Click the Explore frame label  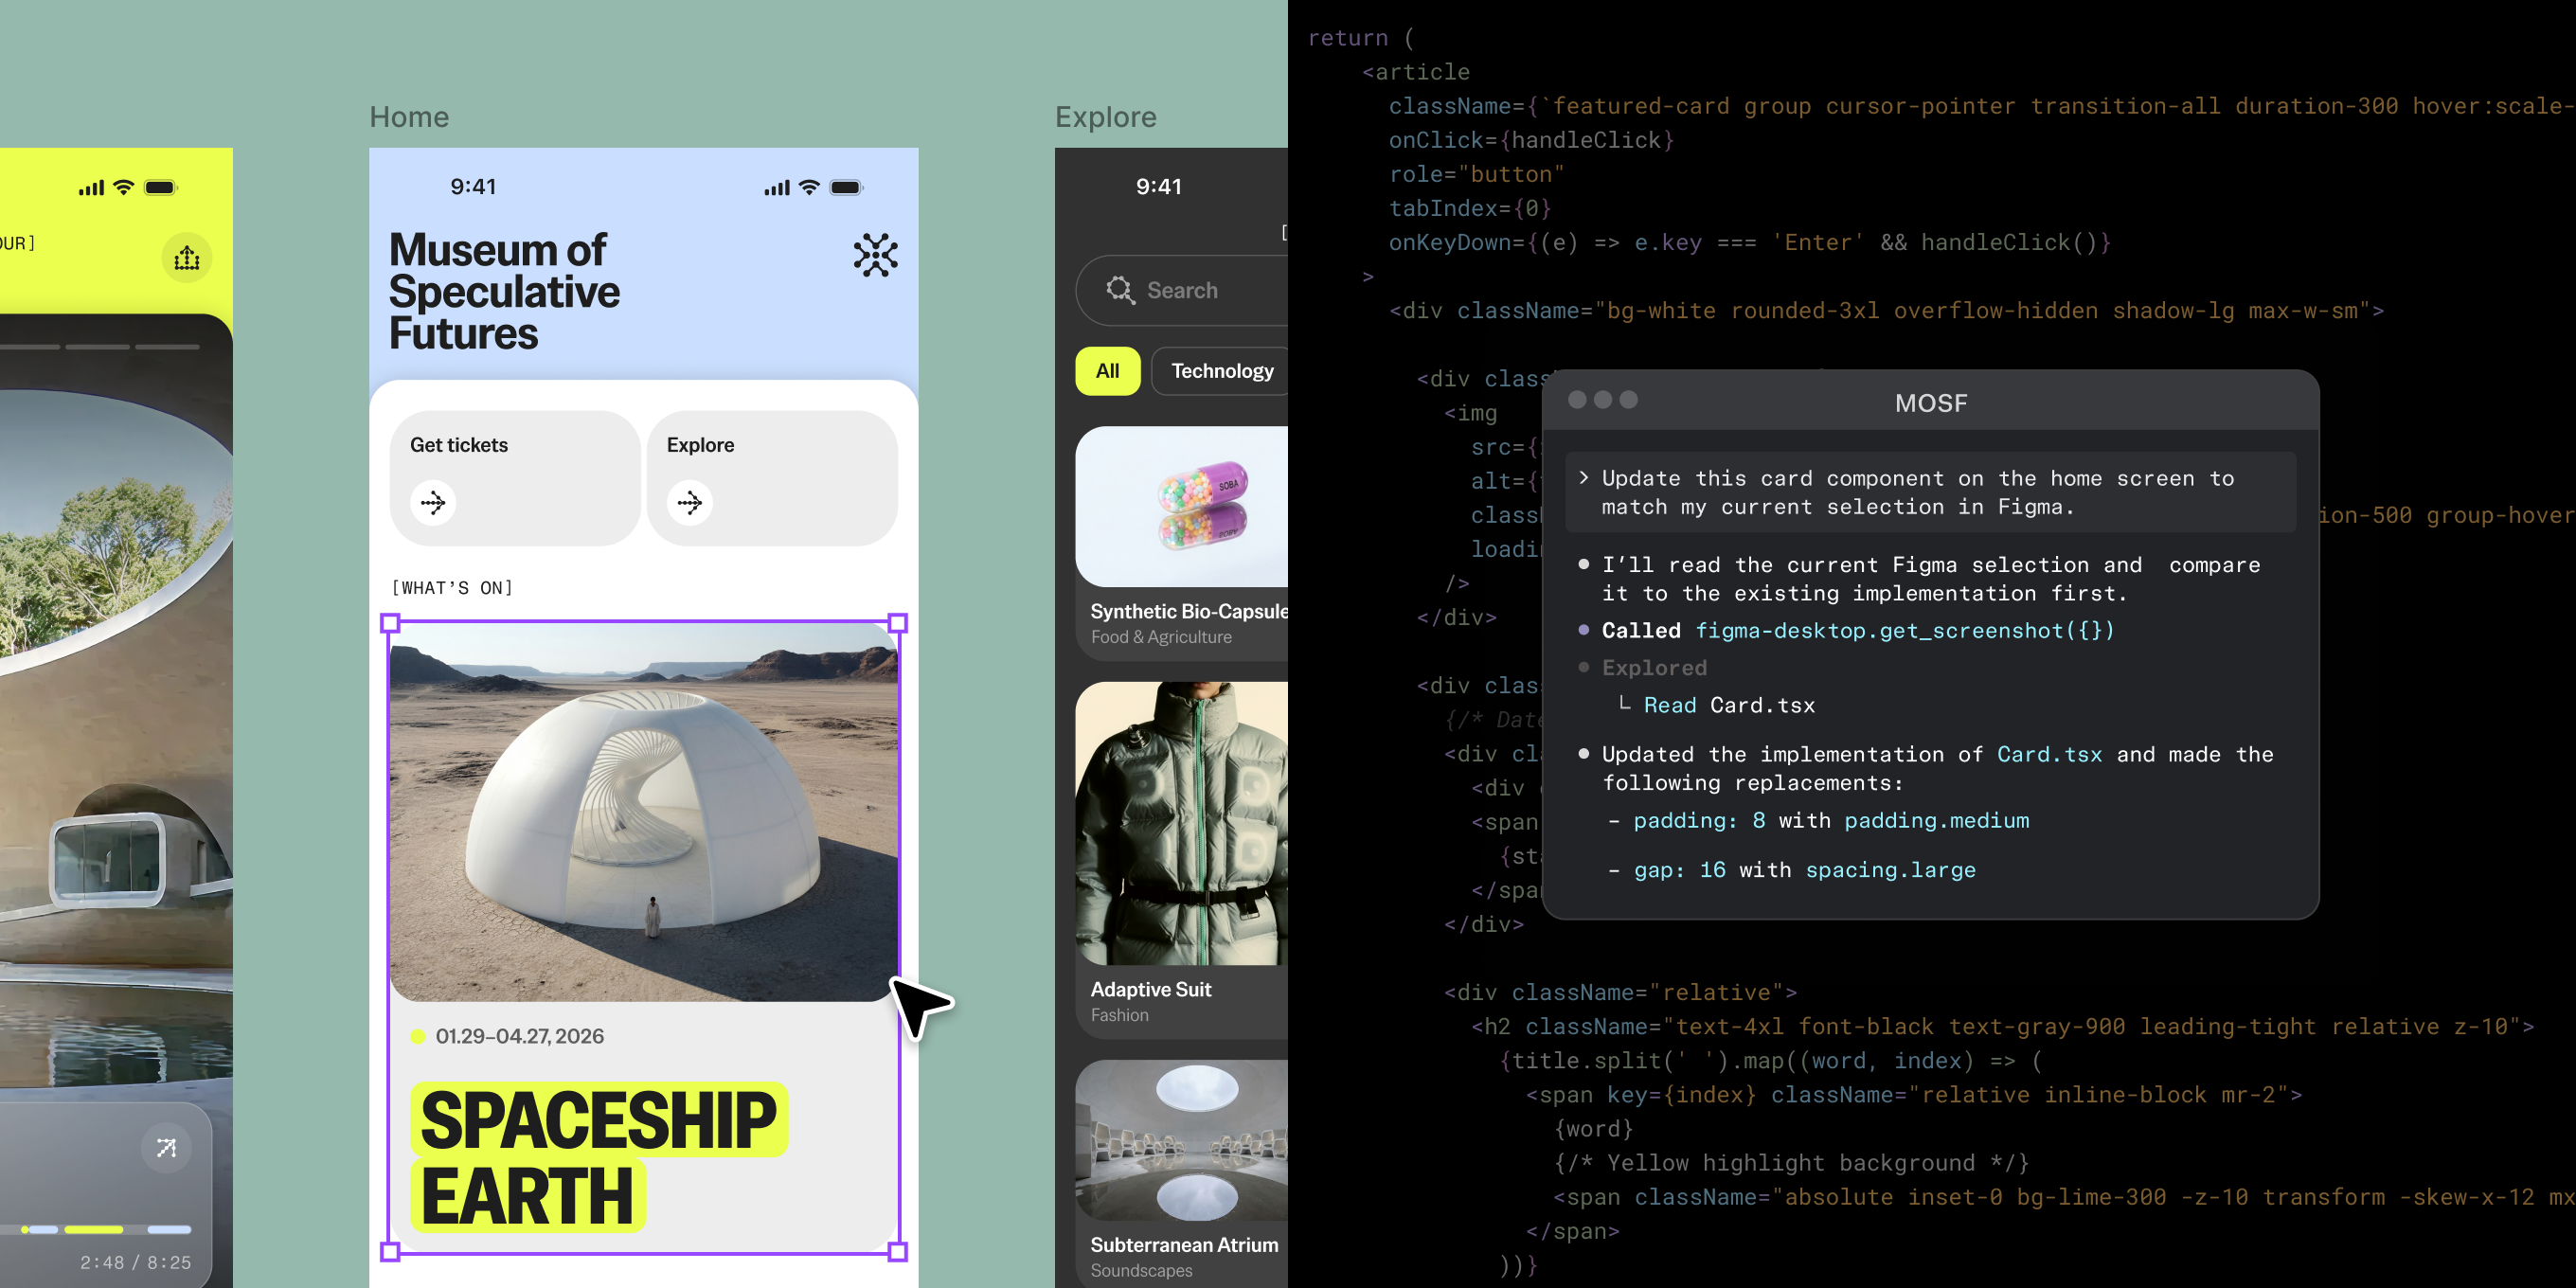click(x=1105, y=117)
